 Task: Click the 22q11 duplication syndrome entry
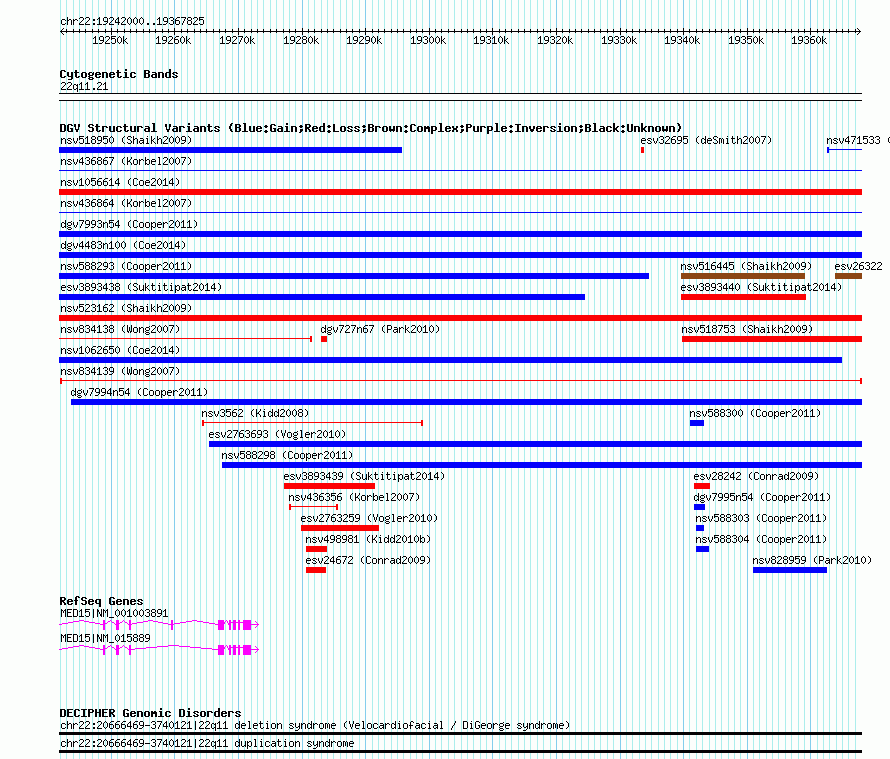pos(207,744)
